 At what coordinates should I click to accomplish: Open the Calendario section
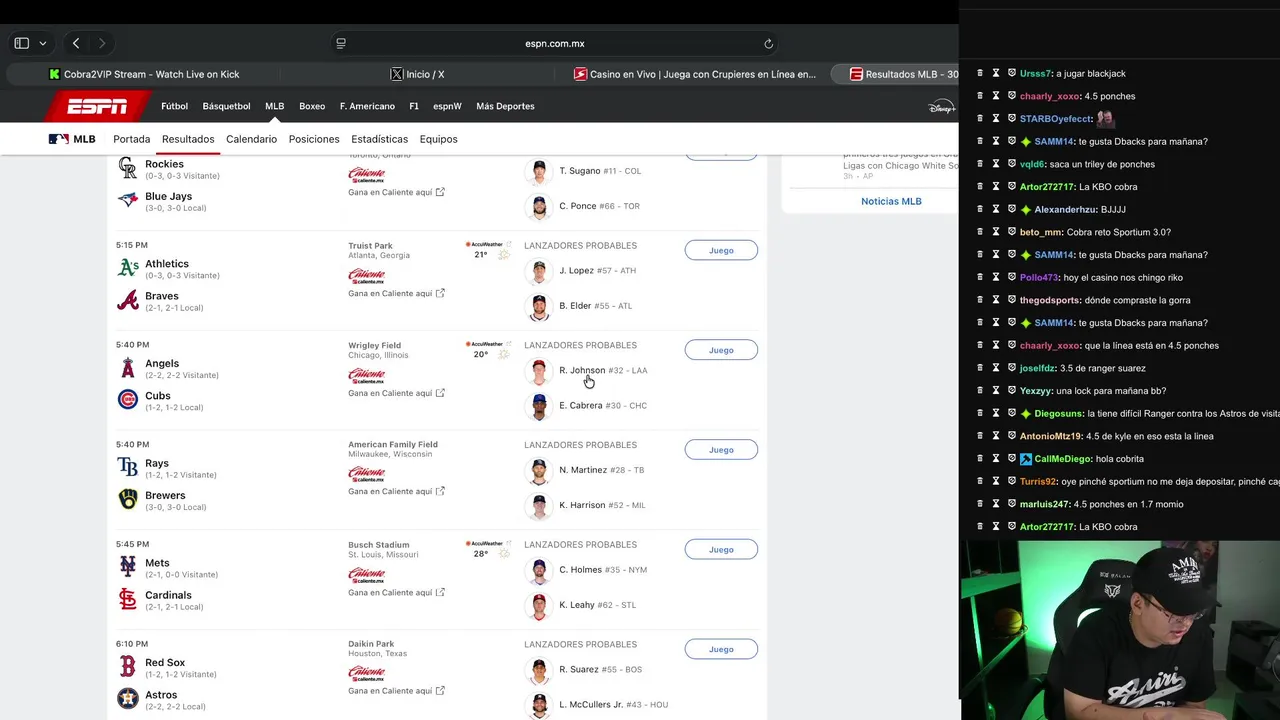(x=251, y=139)
